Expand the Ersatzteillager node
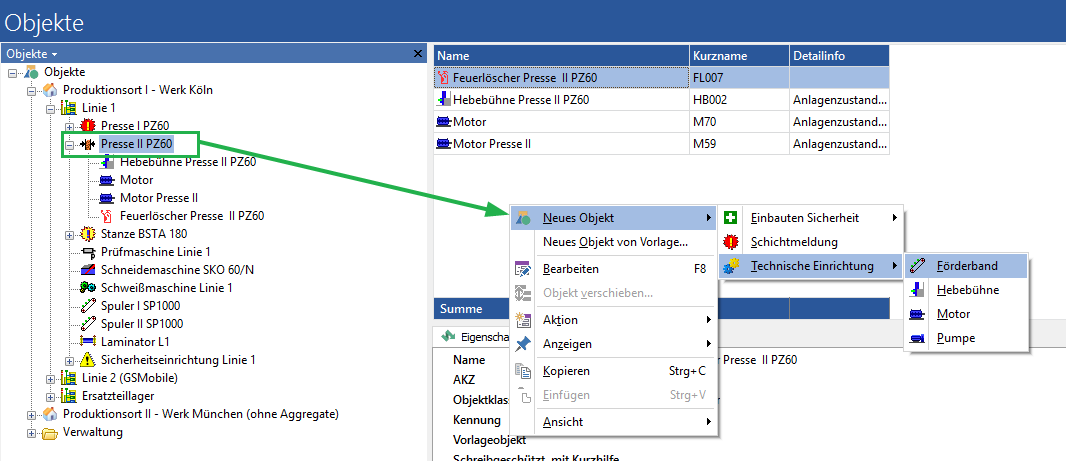The image size is (1066, 461). click(x=50, y=396)
